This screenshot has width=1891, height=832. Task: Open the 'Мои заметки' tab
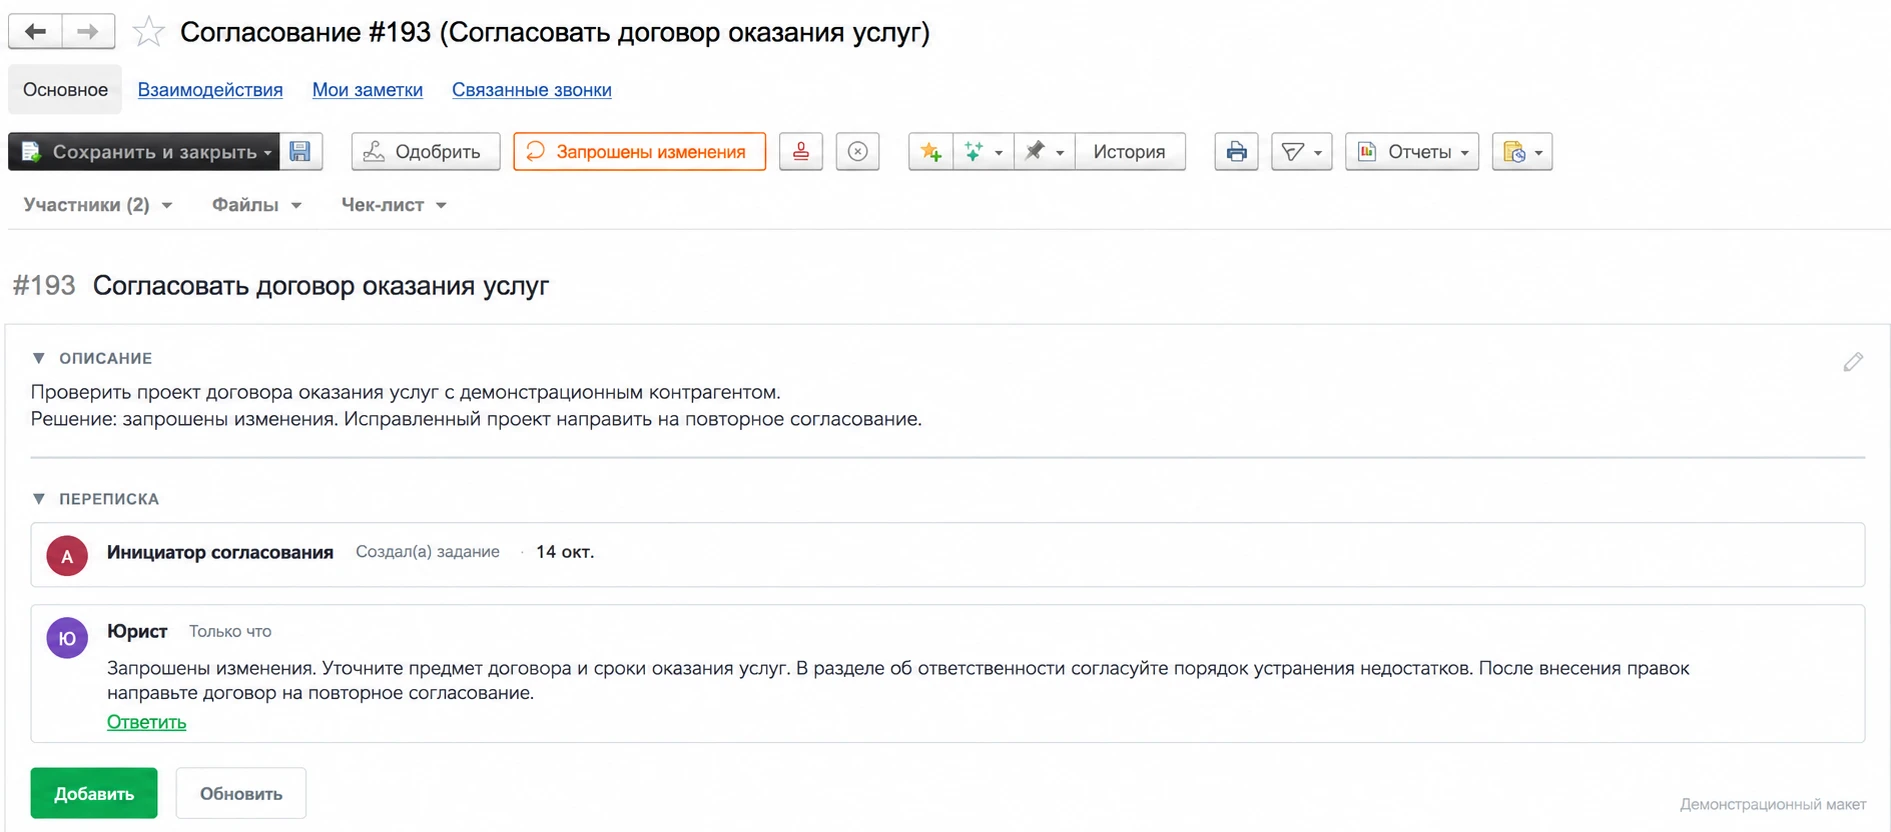[x=367, y=90]
